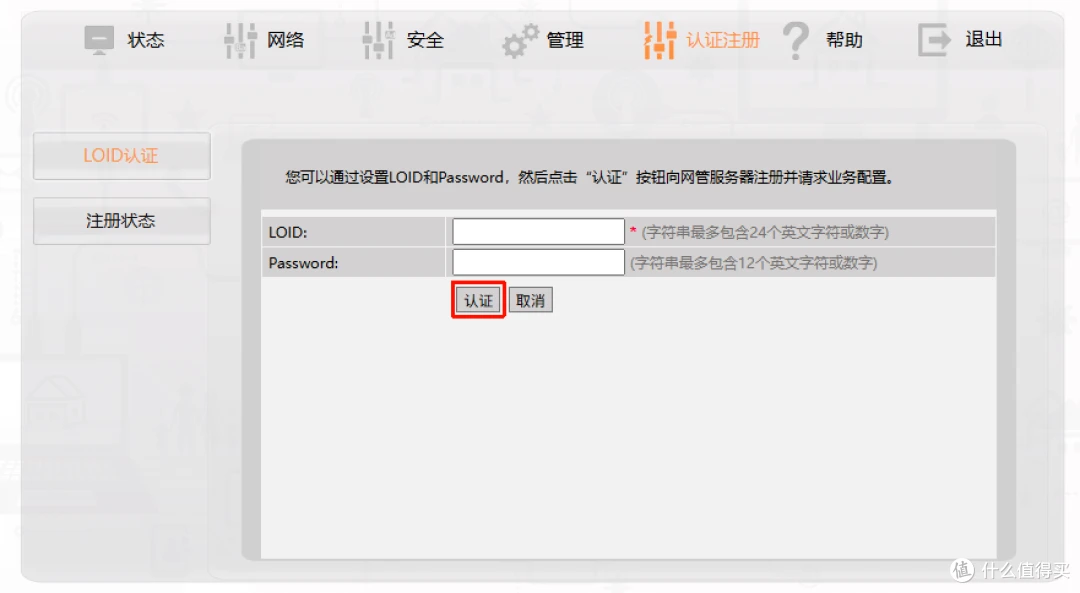Click the 管理 gears icon
Viewport: 1080px width, 593px height.
click(x=520, y=41)
